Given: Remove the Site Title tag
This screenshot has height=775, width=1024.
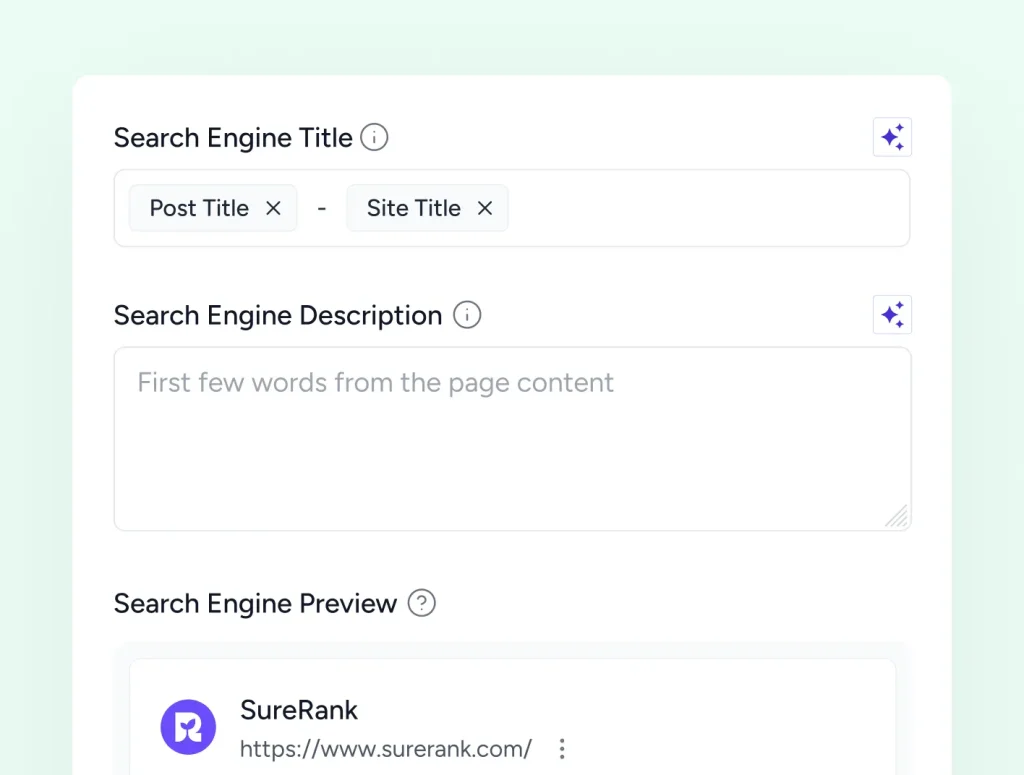Looking at the screenshot, I should tap(485, 208).
